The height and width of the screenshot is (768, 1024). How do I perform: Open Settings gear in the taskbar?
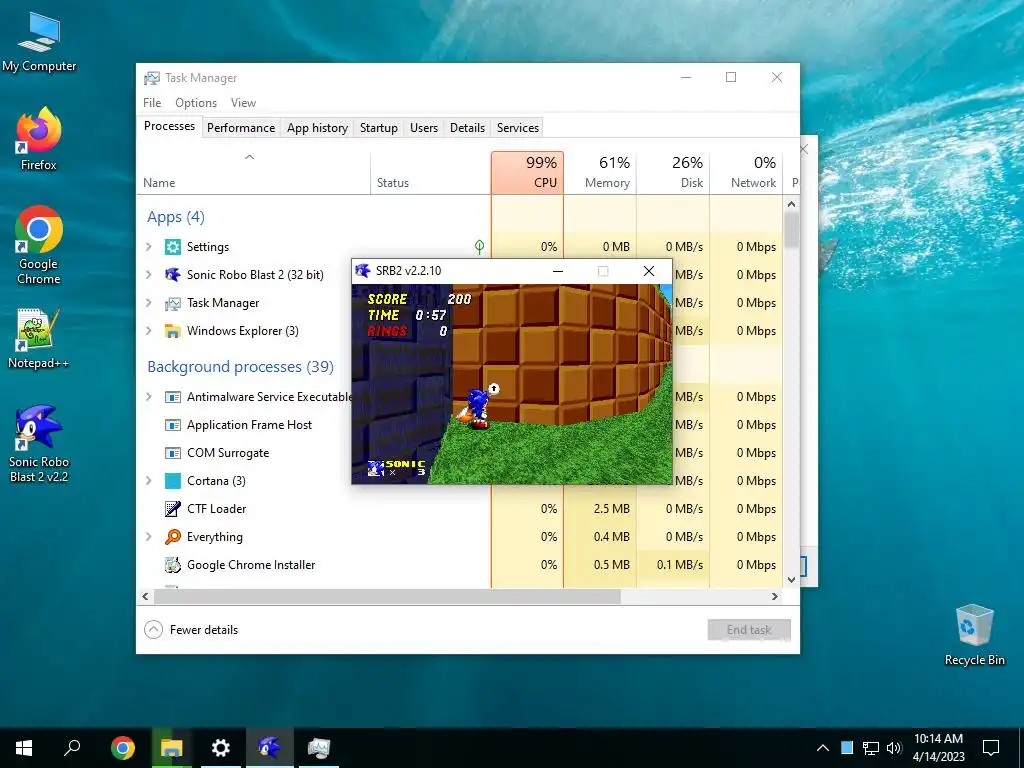pos(221,748)
